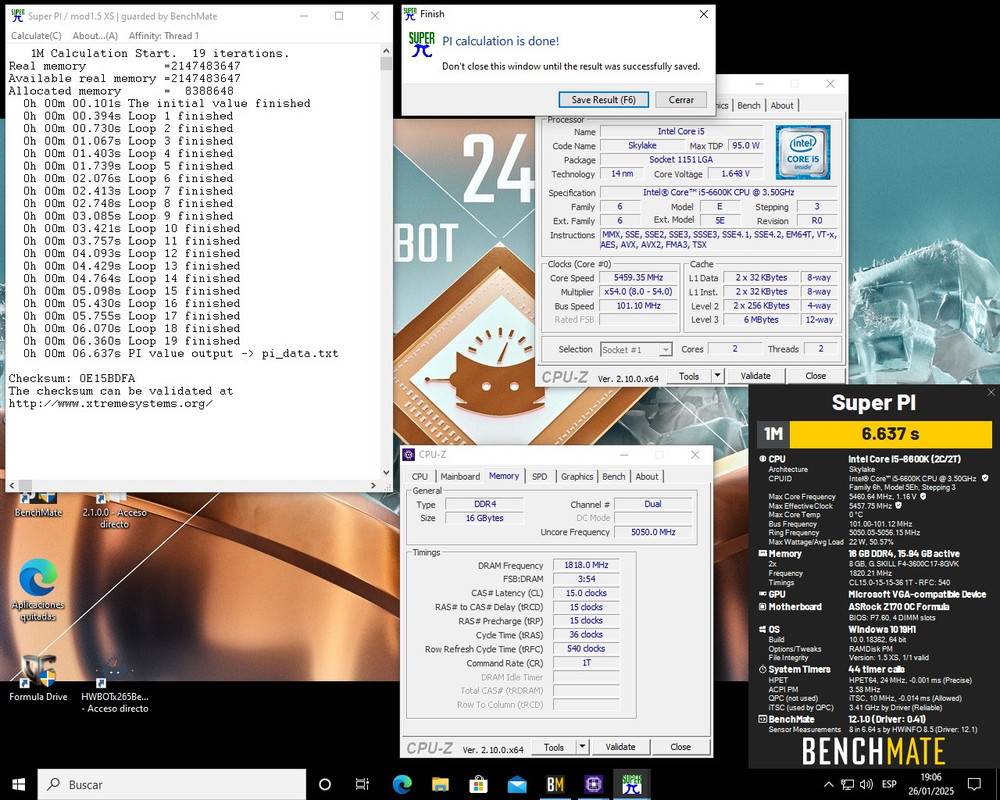Click Validate in upper CPU-Z window
This screenshot has height=800, width=1000.
755,376
